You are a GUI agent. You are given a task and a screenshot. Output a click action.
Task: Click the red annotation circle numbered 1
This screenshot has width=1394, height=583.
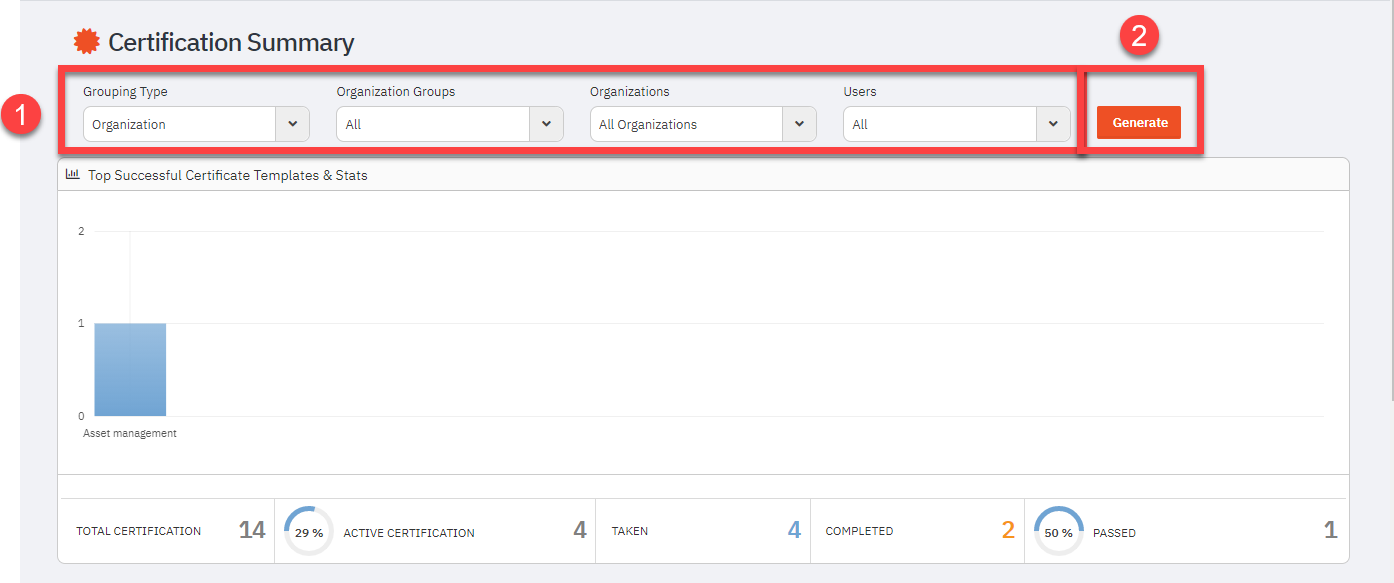click(21, 116)
